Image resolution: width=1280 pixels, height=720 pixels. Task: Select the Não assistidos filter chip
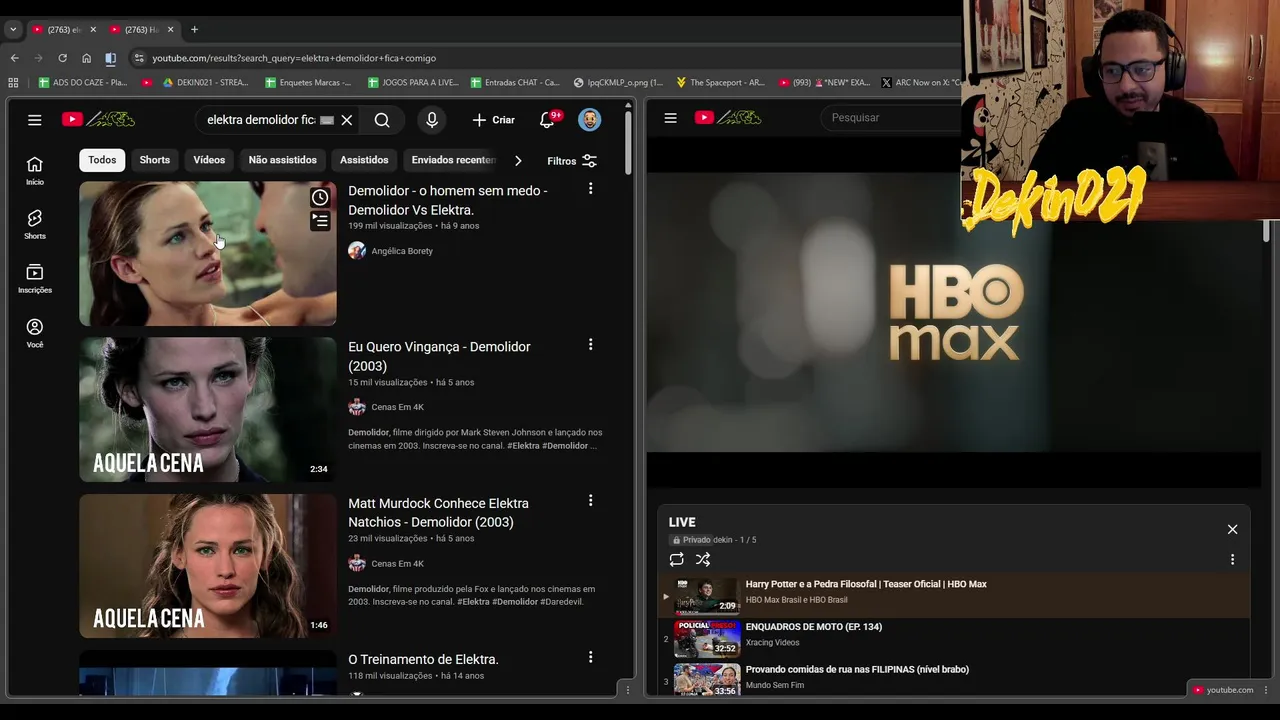[283, 160]
